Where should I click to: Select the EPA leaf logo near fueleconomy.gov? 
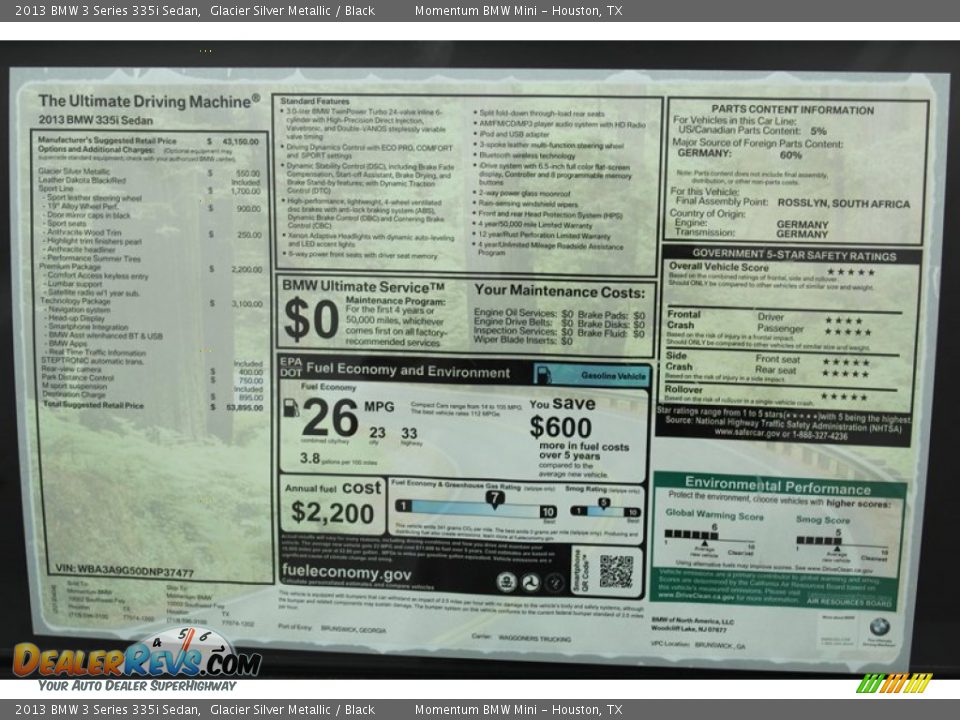(506, 582)
